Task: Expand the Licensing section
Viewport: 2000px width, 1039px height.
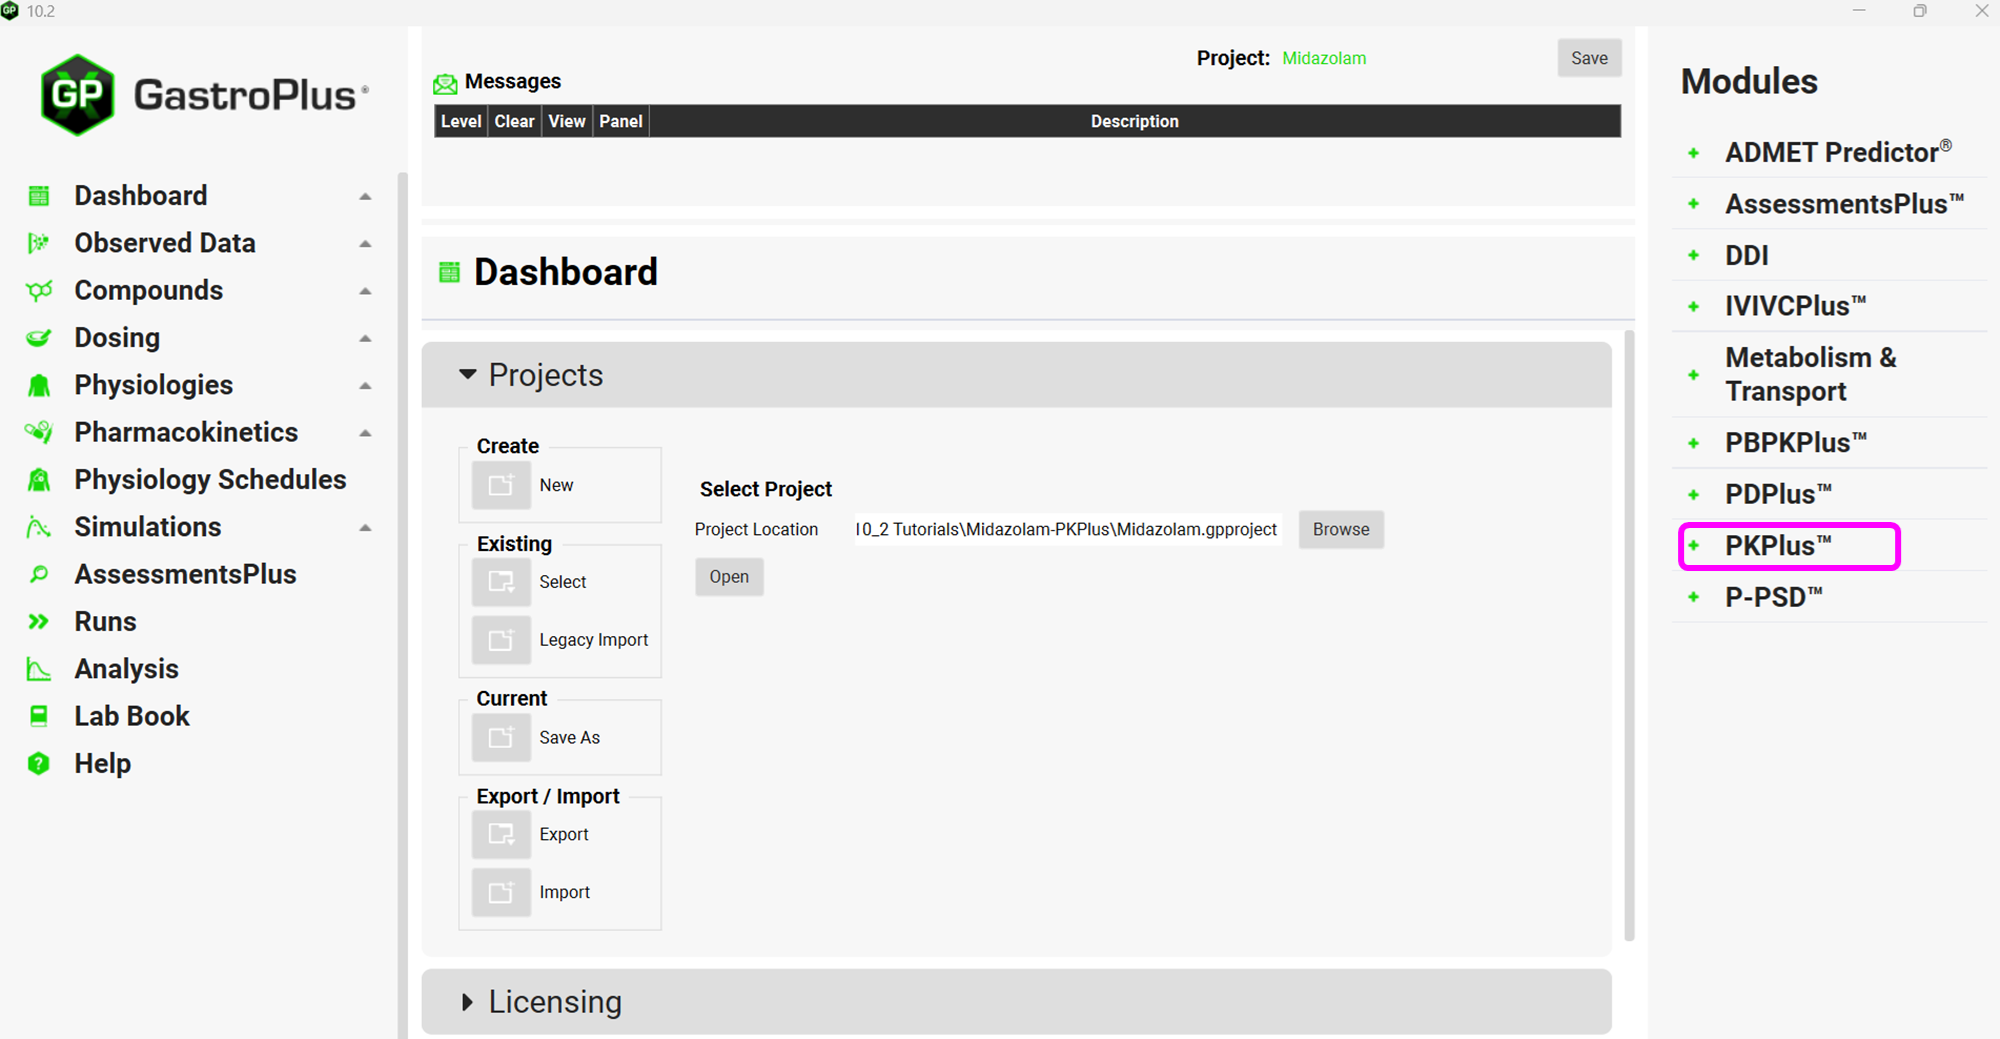Action: (467, 1002)
